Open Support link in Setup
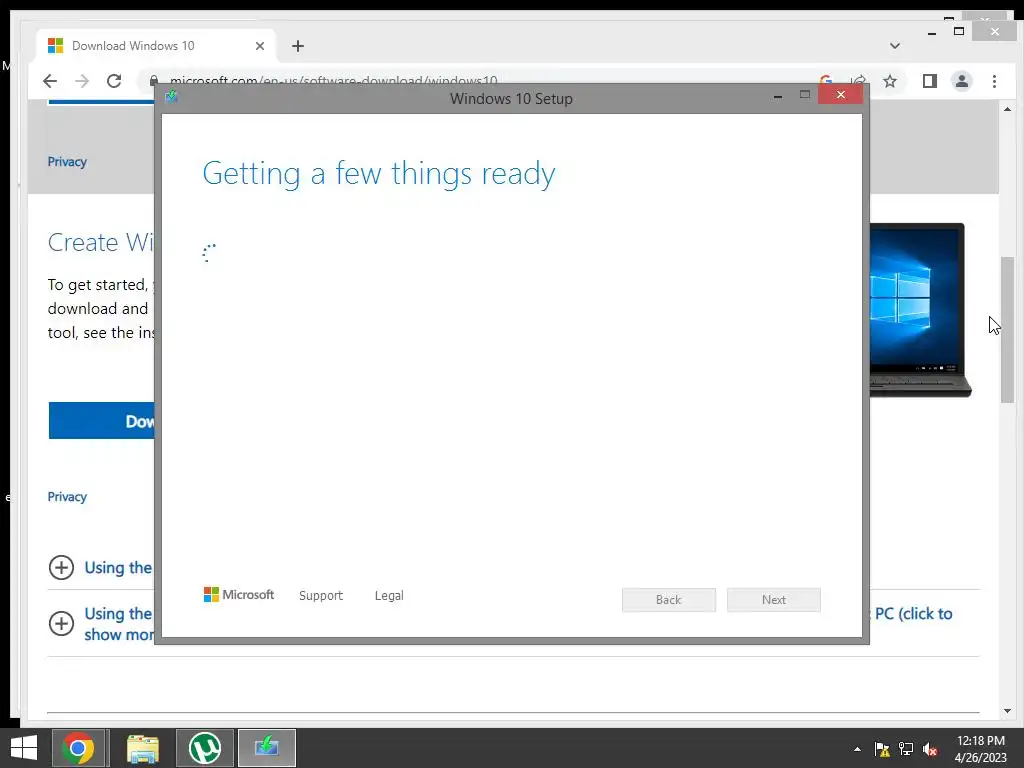Image resolution: width=1024 pixels, height=768 pixels. click(x=321, y=596)
